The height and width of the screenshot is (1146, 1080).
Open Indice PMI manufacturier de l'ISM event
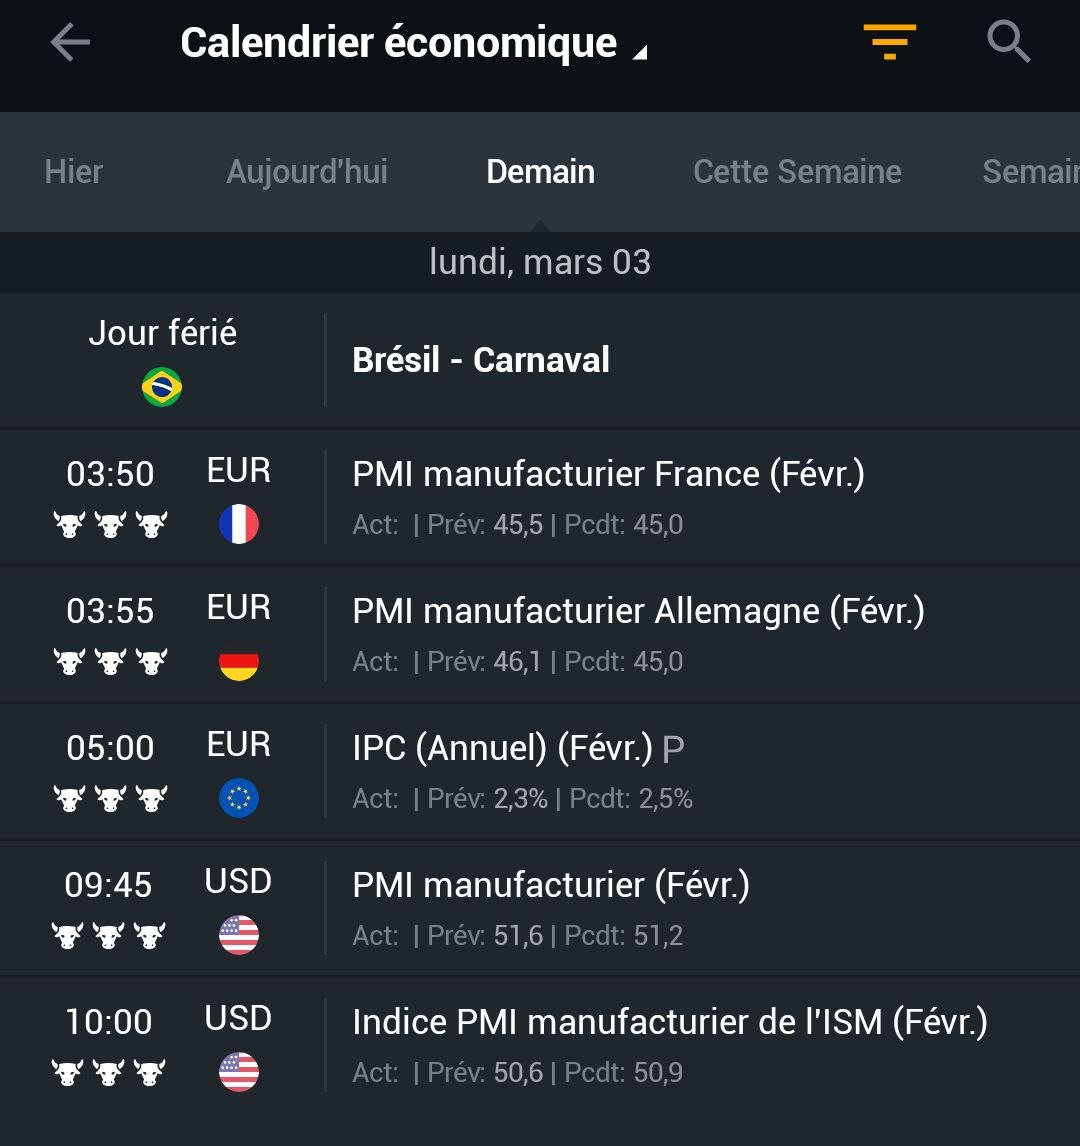coord(540,1045)
